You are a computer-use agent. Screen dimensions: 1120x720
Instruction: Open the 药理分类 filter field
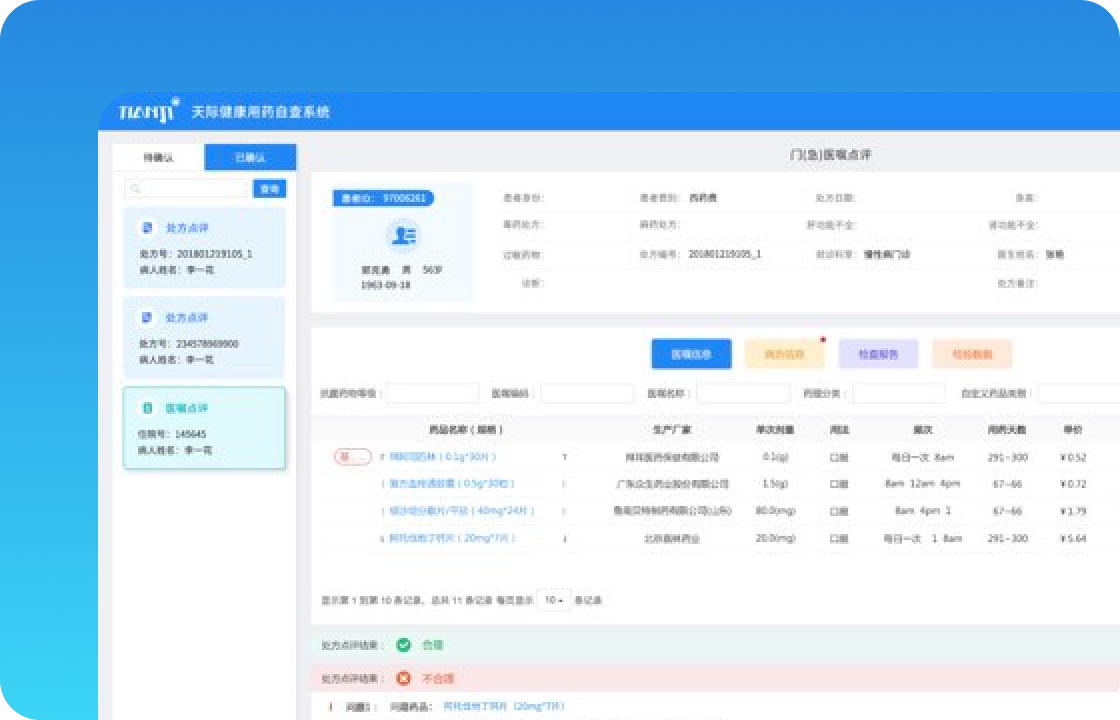click(x=899, y=394)
